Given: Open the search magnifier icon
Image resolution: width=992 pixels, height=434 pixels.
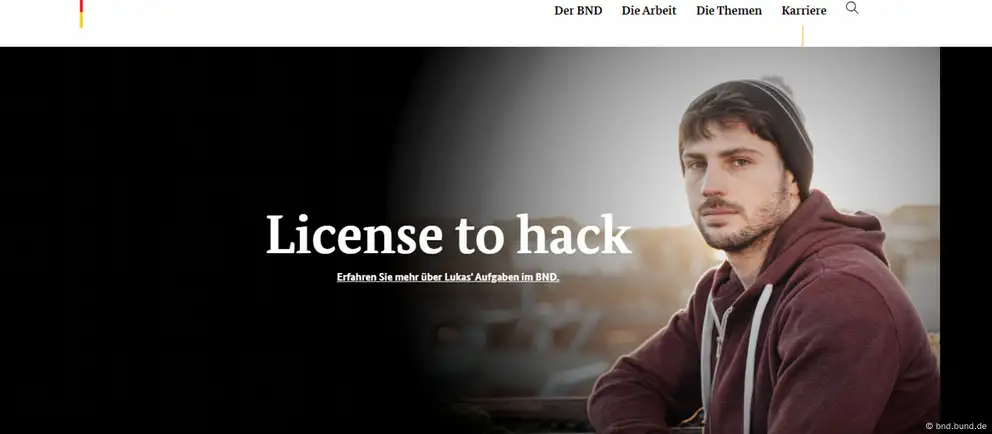Looking at the screenshot, I should (x=852, y=8).
